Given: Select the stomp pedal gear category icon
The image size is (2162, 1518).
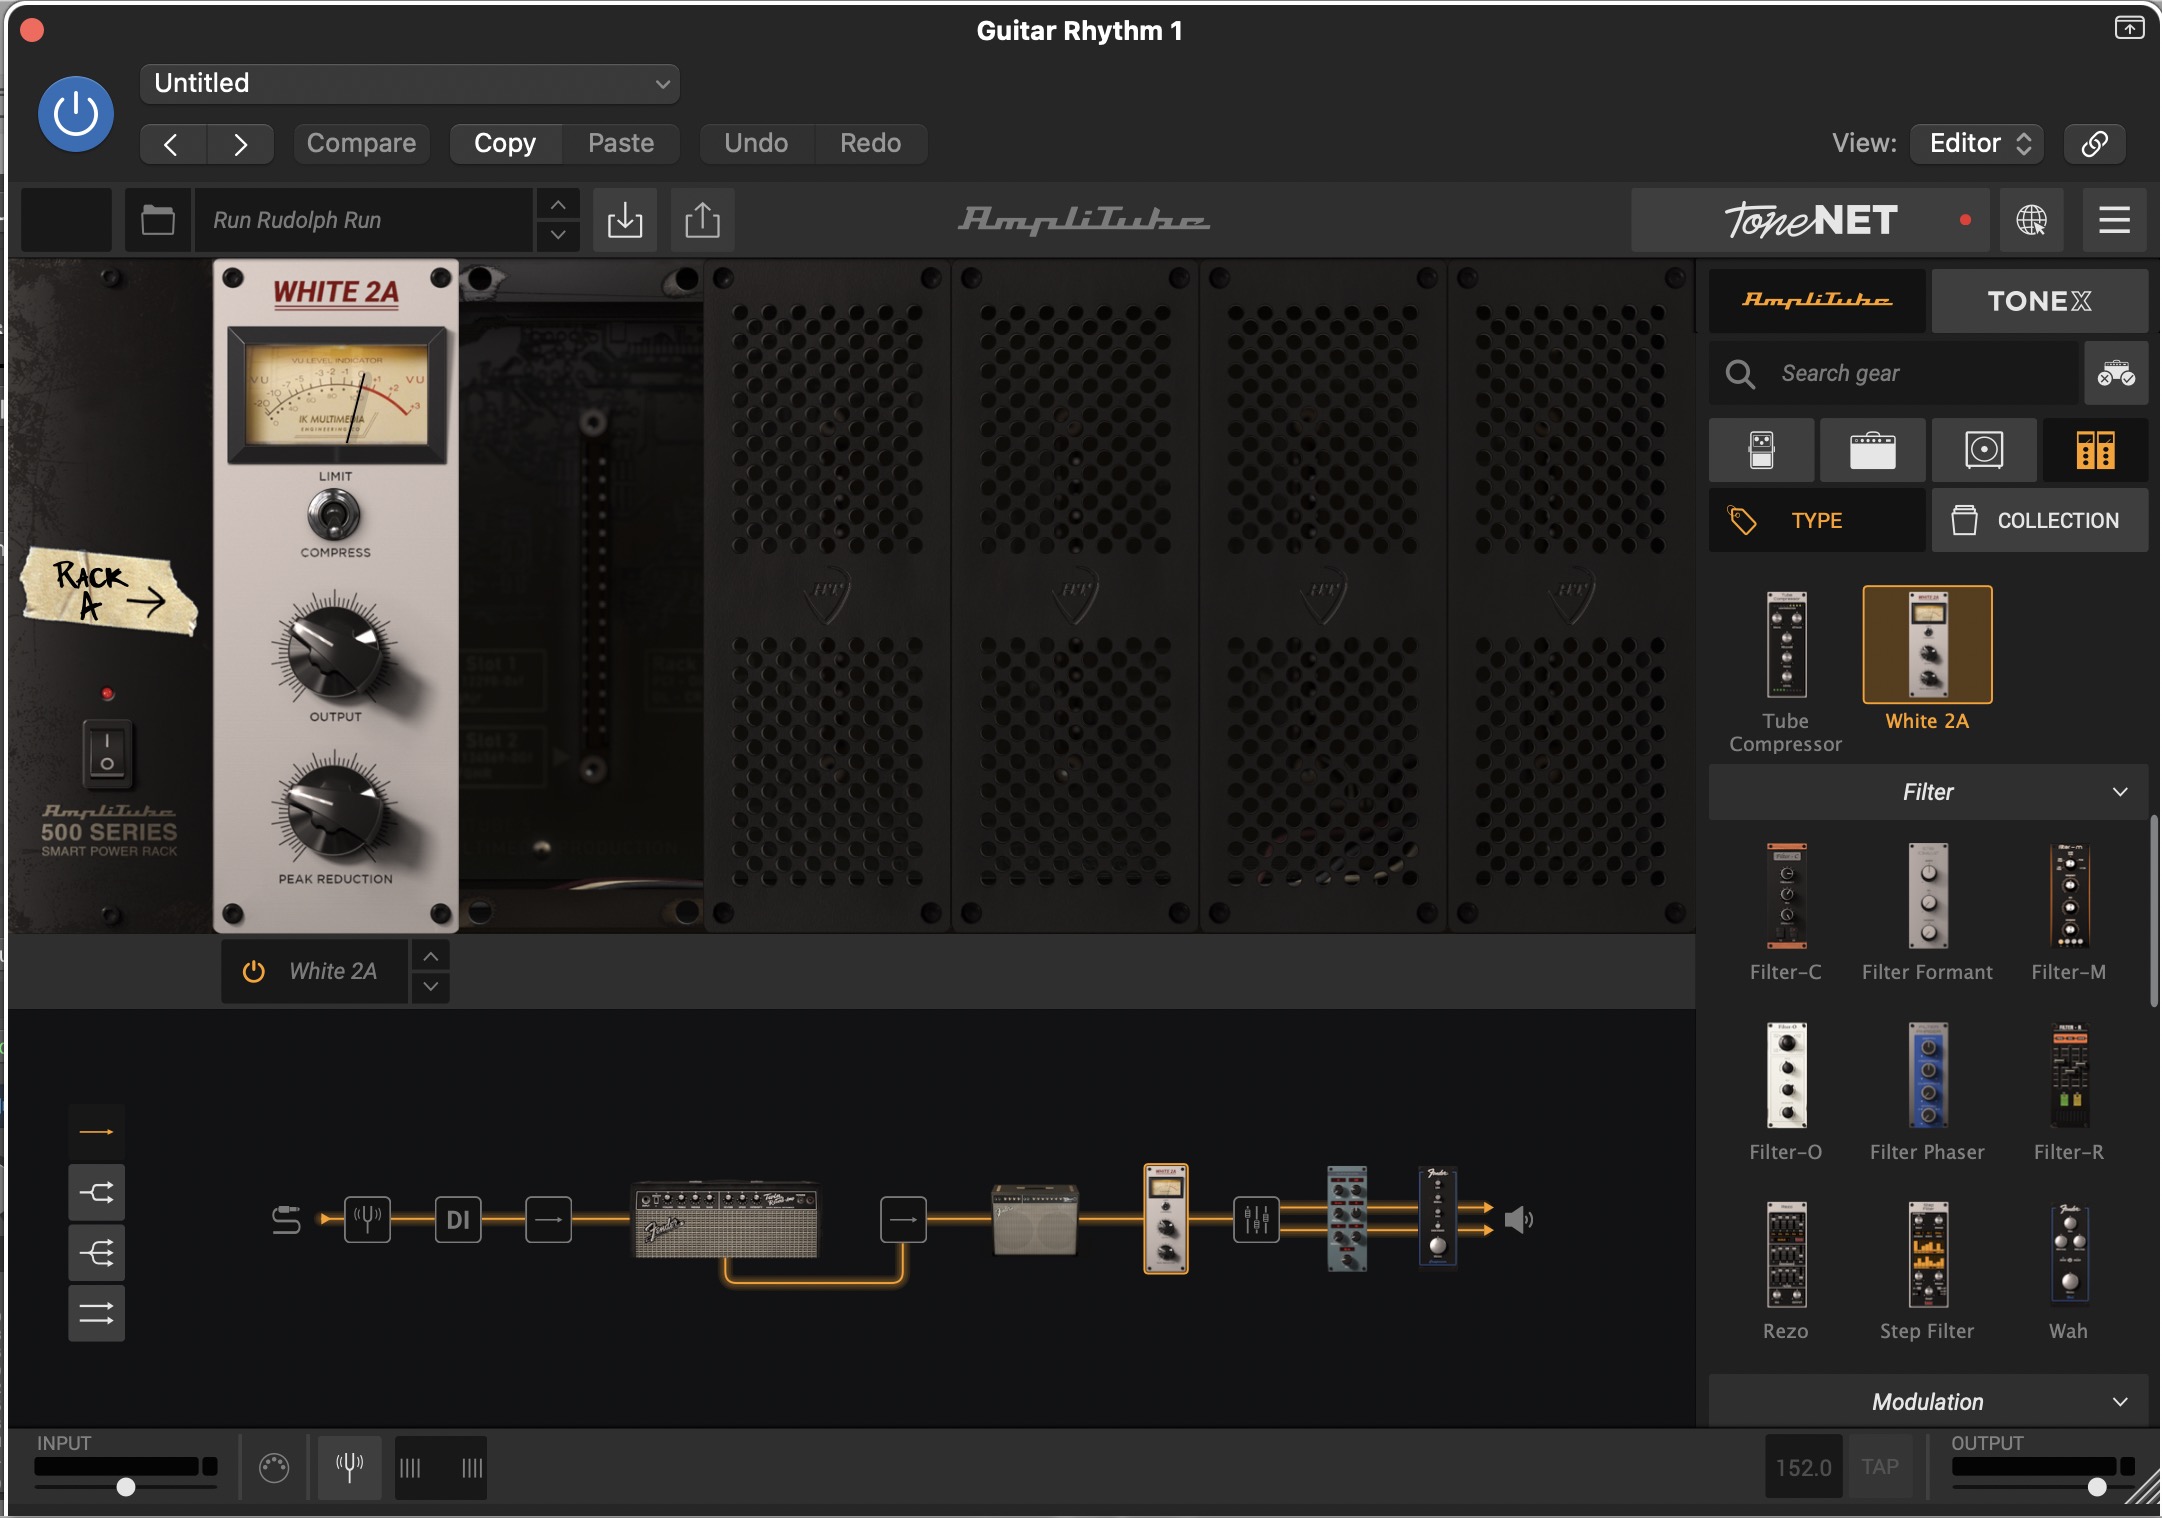Looking at the screenshot, I should pos(1761,450).
